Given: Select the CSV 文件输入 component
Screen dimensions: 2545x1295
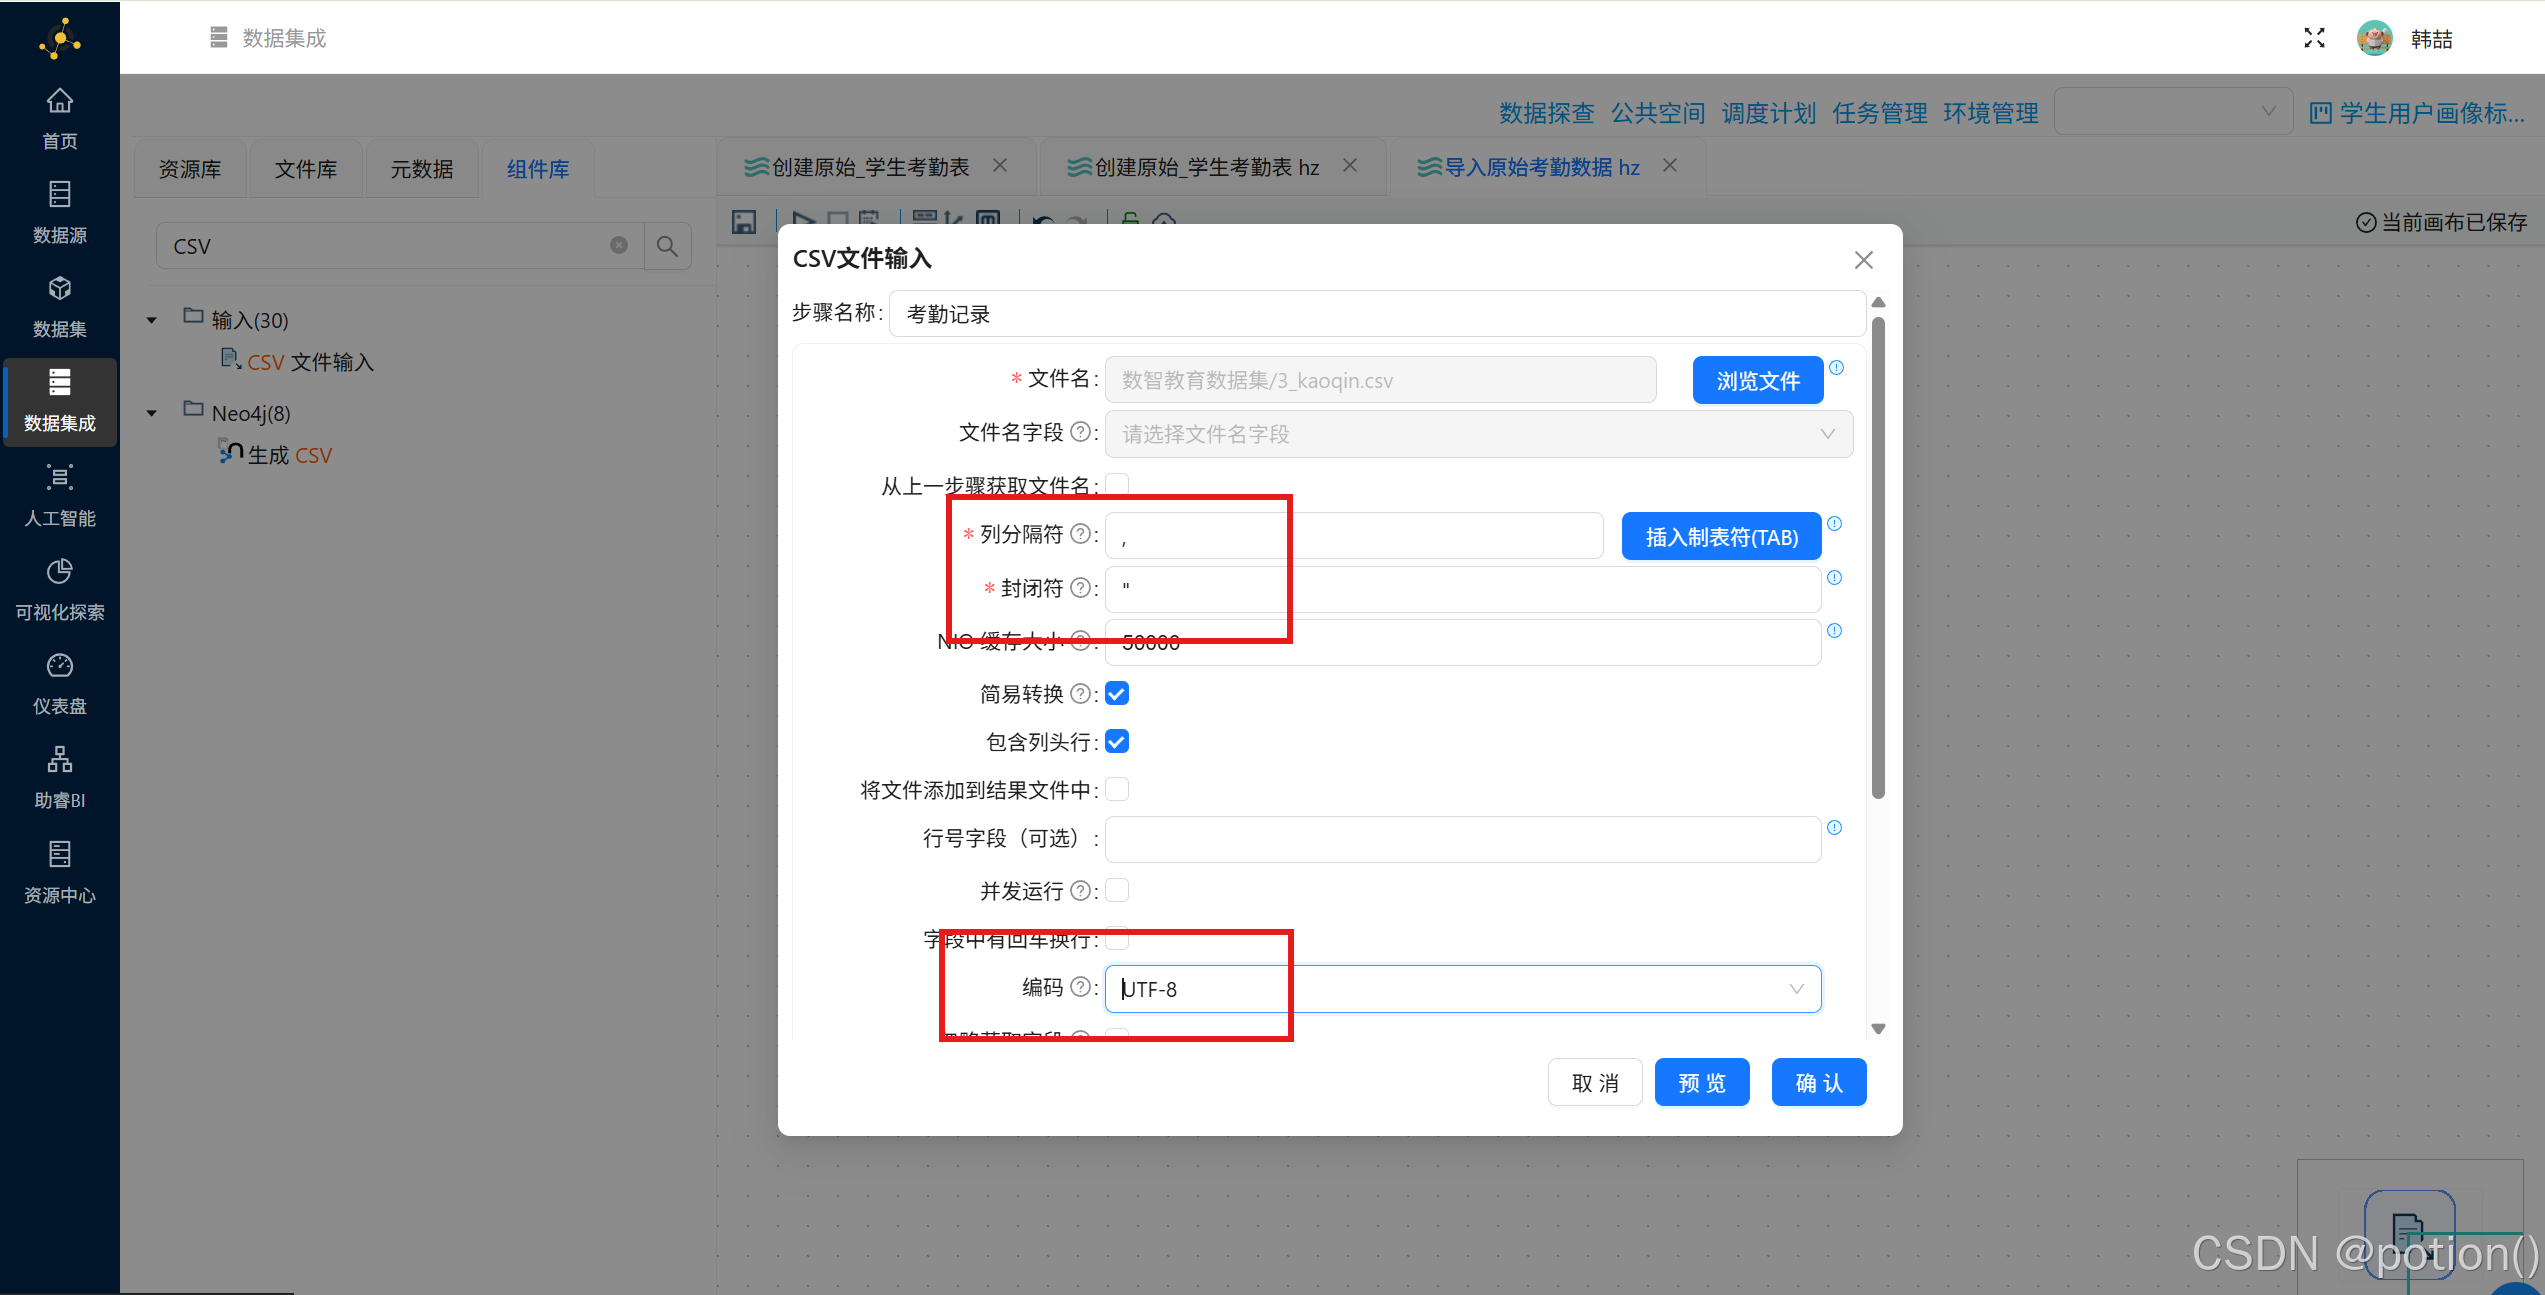Looking at the screenshot, I should coord(297,361).
